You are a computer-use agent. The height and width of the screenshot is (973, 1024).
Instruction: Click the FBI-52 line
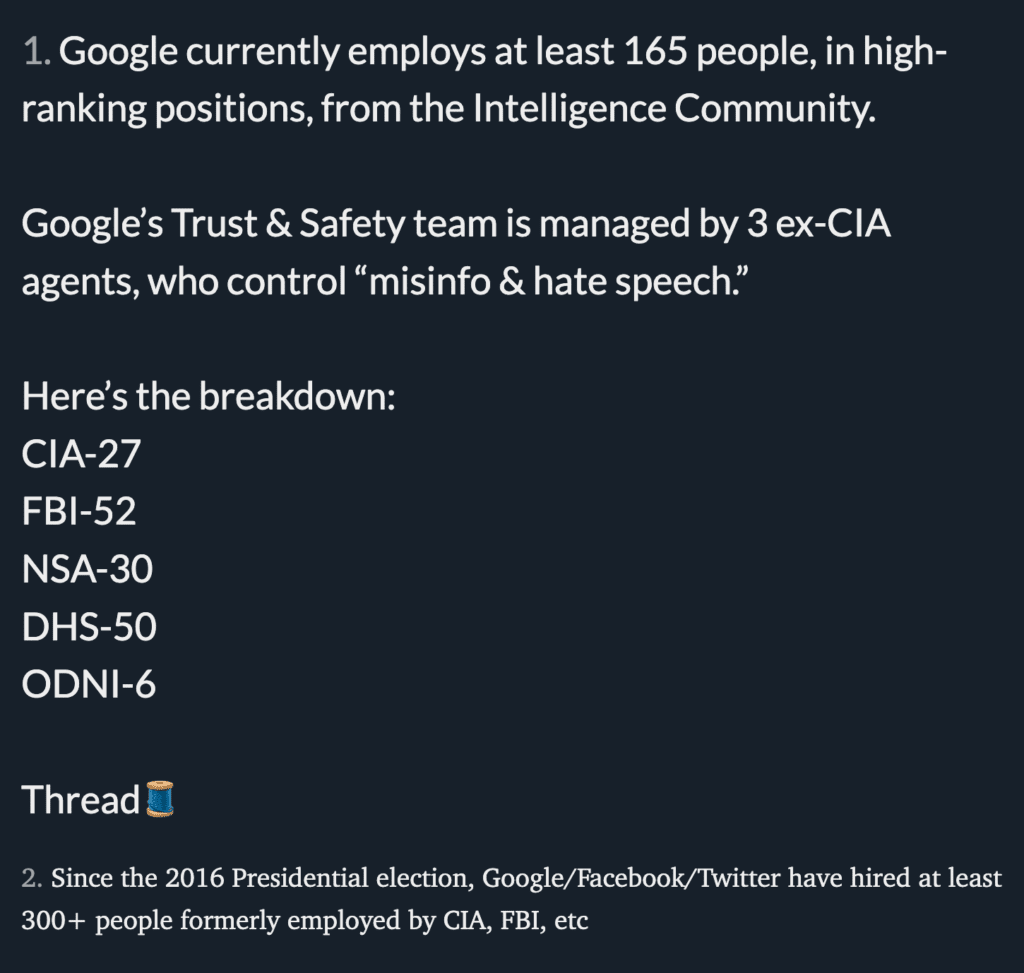pos(79,511)
